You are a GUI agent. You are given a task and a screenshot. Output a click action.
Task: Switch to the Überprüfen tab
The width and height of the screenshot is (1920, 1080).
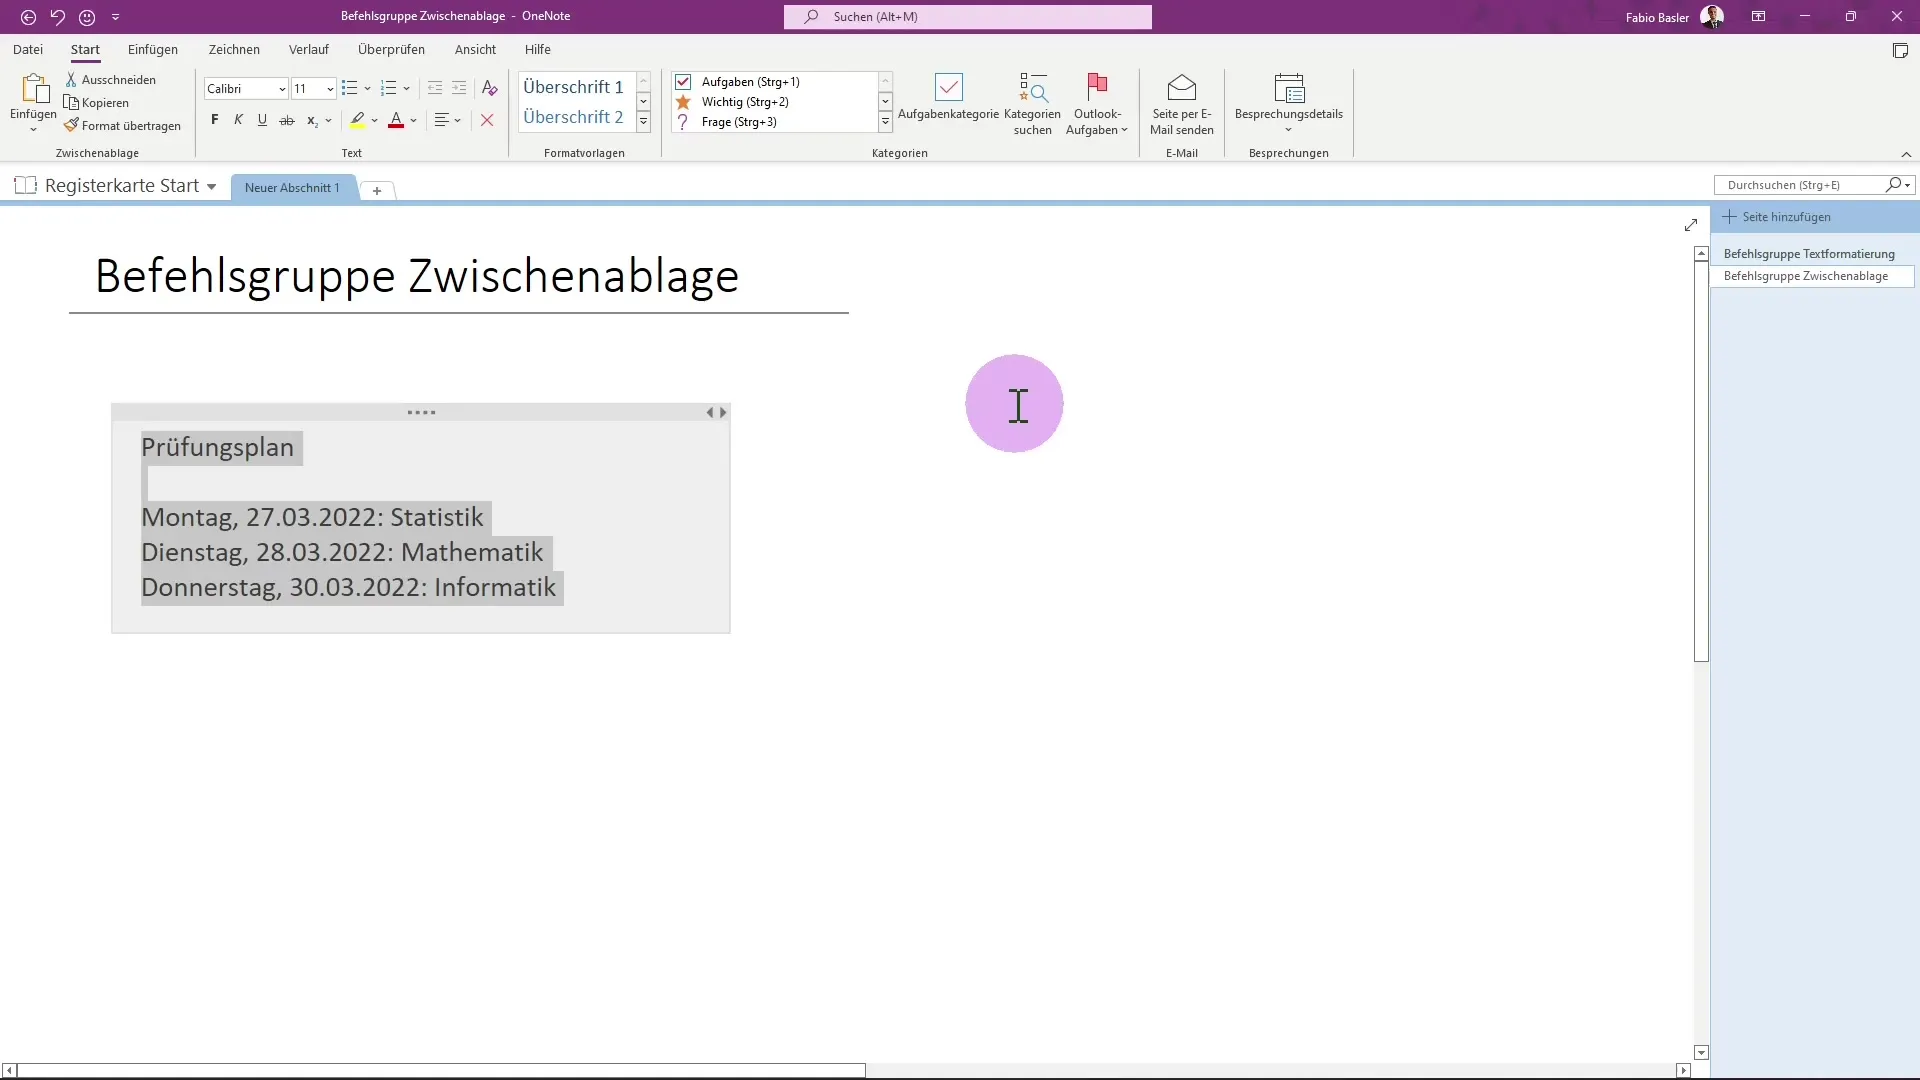(391, 50)
